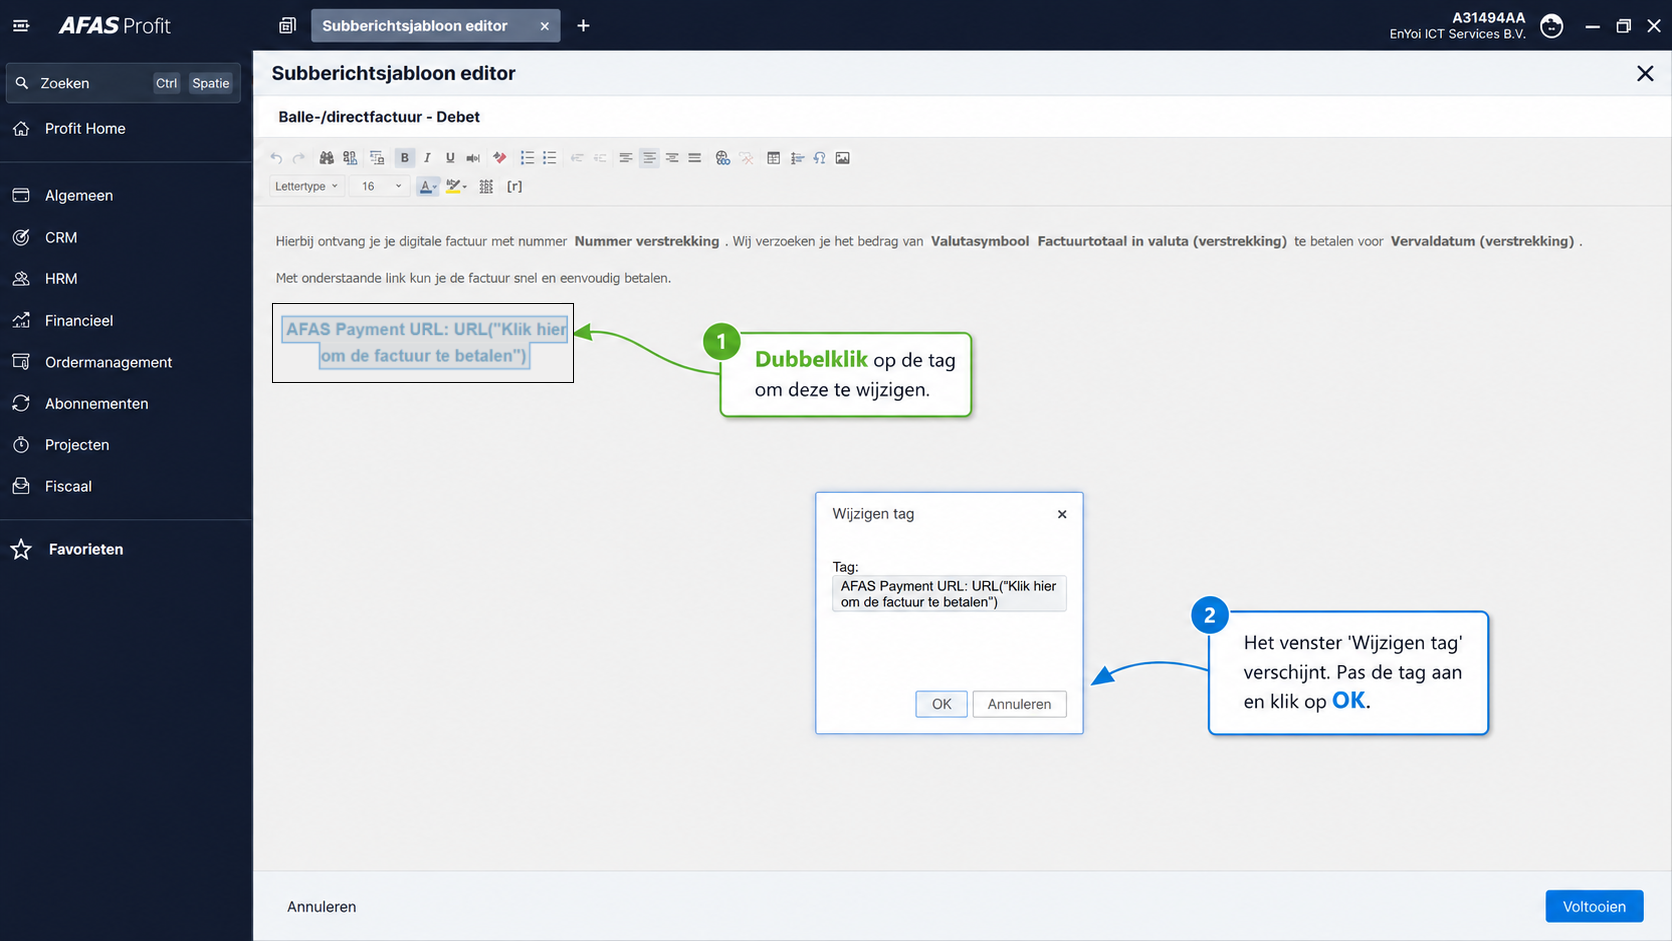1672x941 pixels.
Task: Insert a bulleted list
Action: 550,158
